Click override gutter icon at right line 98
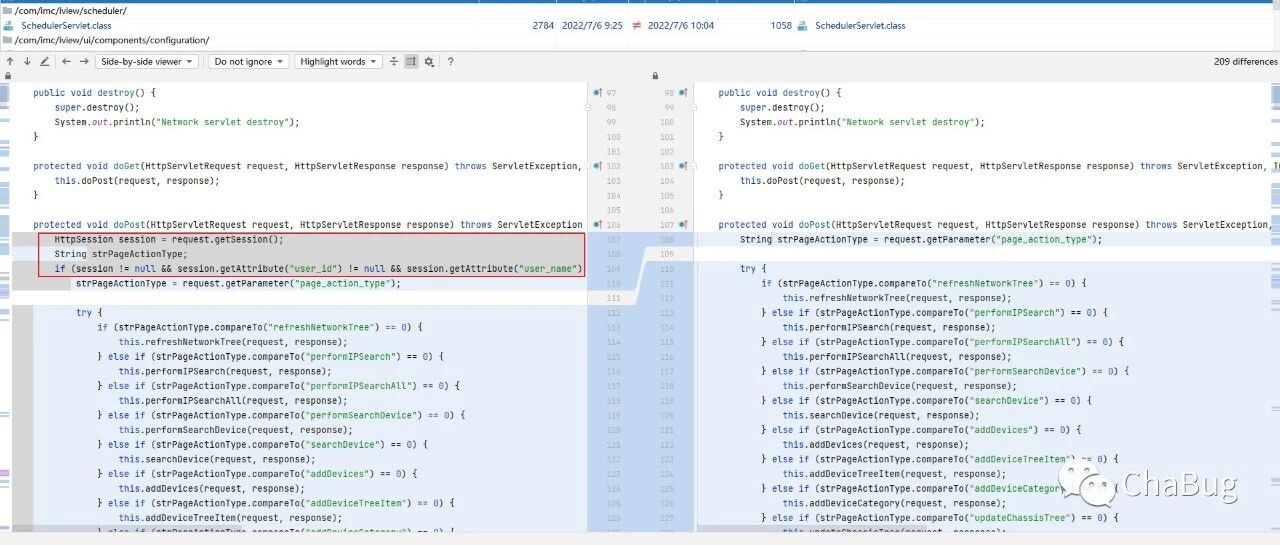 (x=683, y=93)
